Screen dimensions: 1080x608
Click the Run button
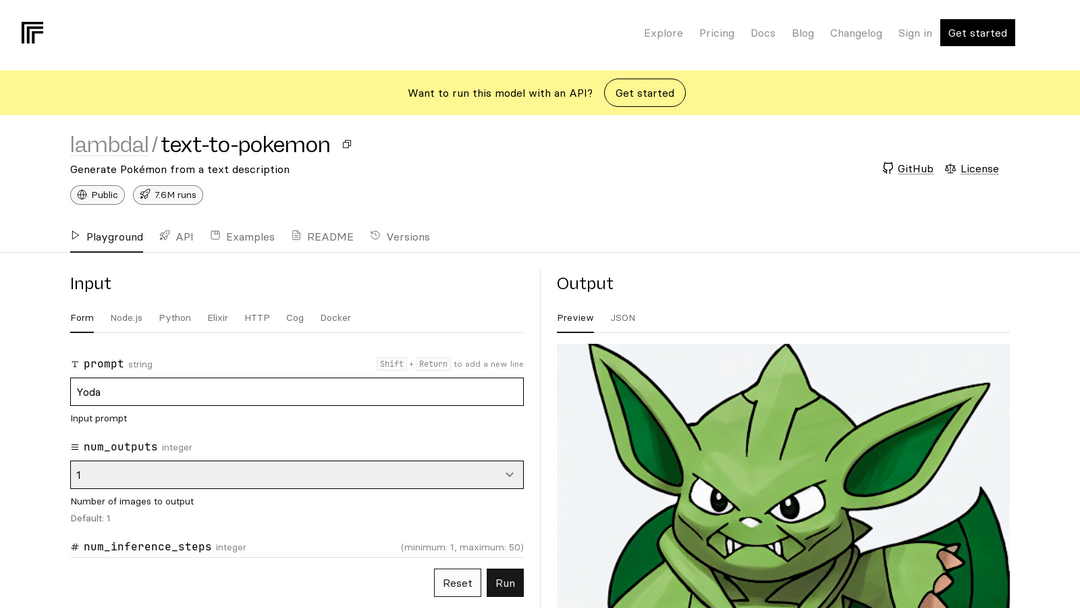[x=505, y=583]
